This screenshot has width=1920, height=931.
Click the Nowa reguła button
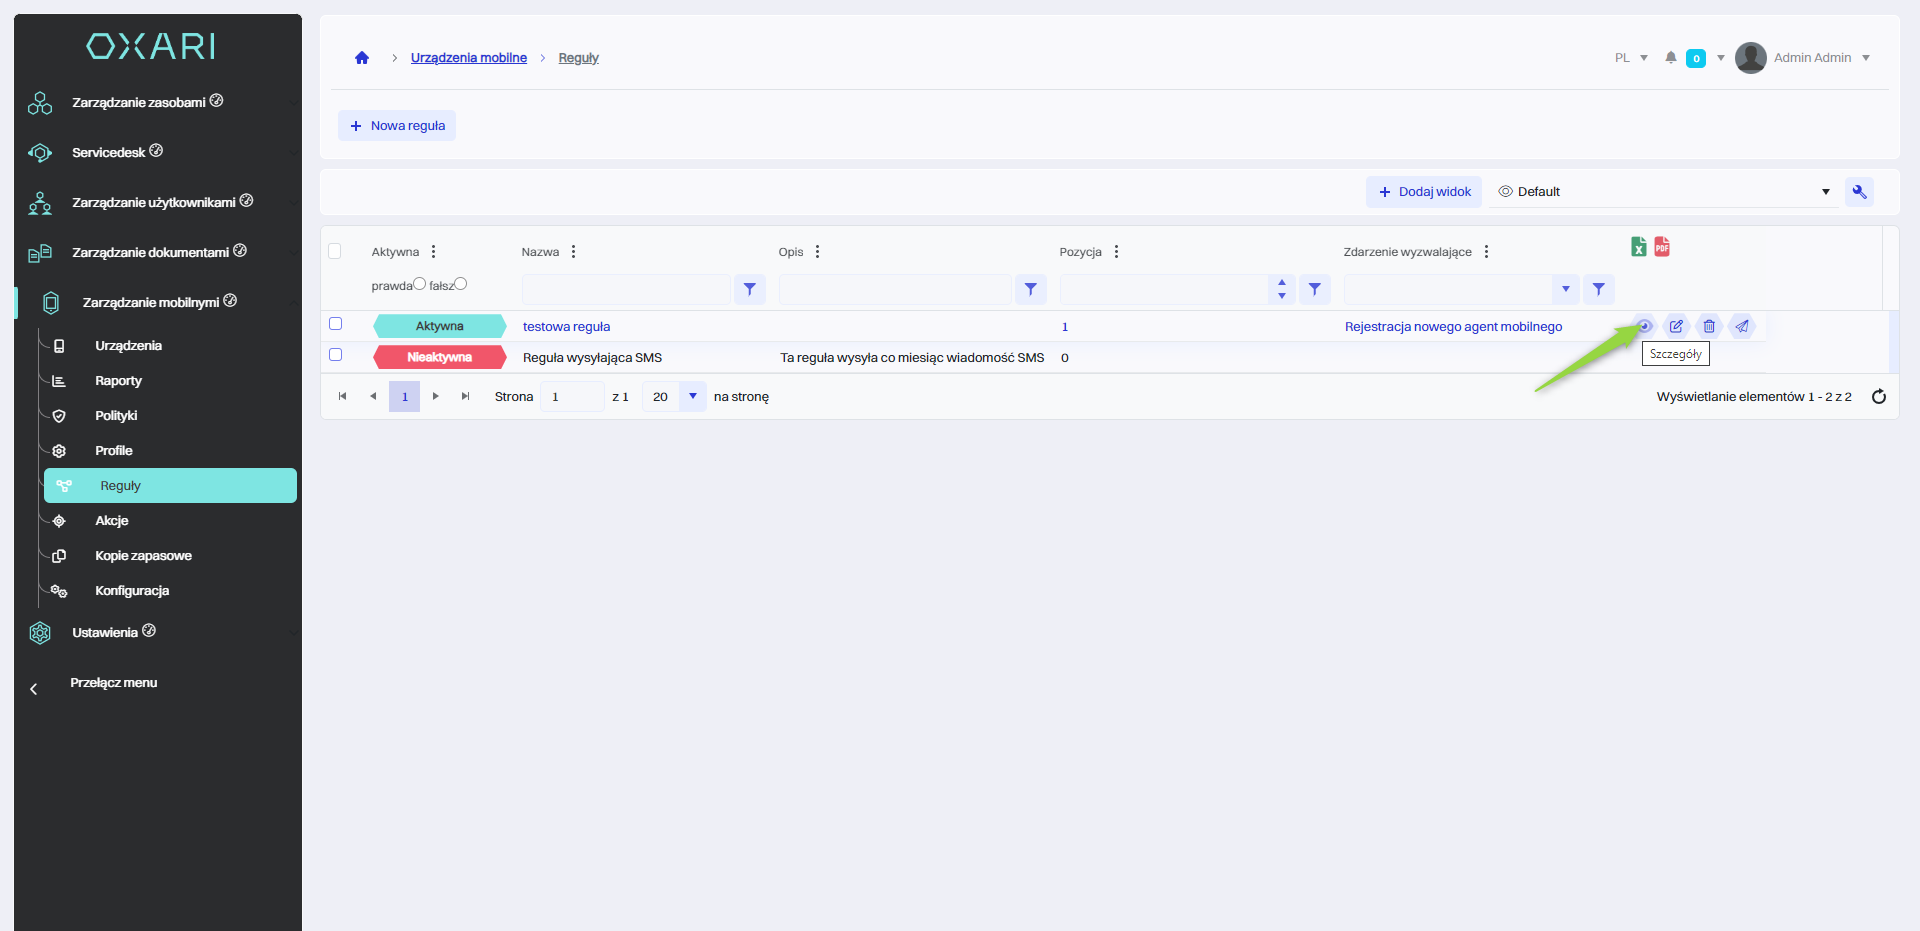tap(397, 126)
